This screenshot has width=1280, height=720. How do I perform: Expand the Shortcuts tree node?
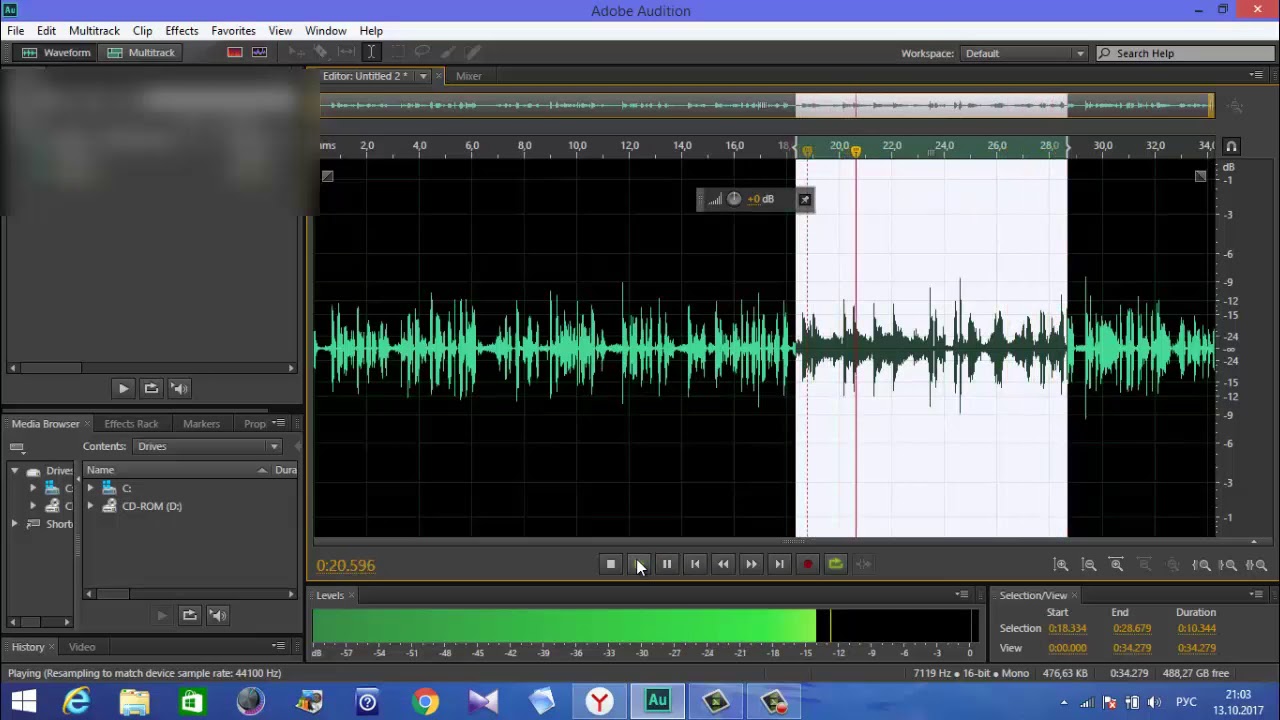pyautogui.click(x=14, y=524)
